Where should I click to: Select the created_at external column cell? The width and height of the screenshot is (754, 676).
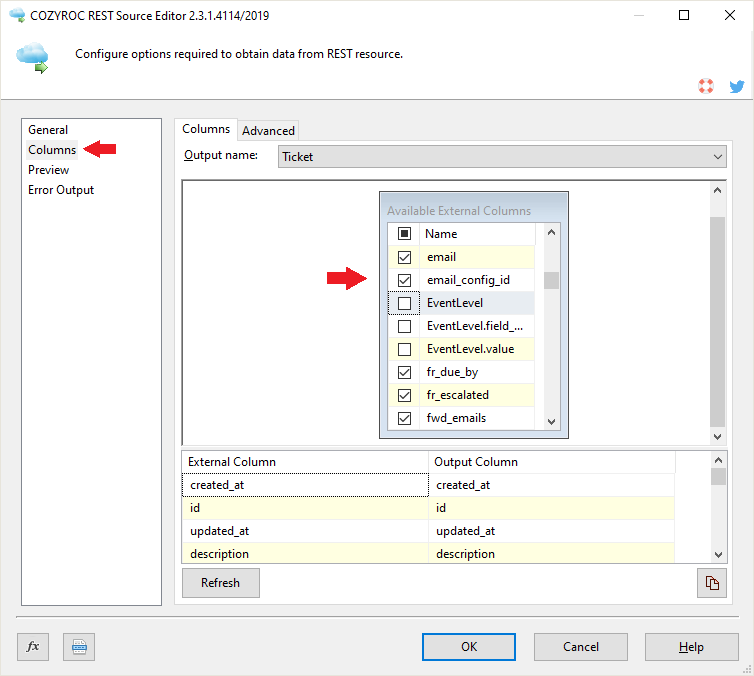point(305,485)
